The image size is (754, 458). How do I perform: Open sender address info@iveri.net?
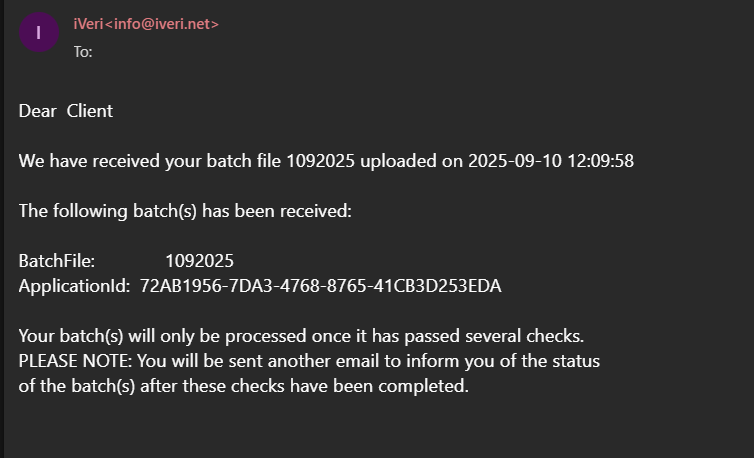(162, 24)
